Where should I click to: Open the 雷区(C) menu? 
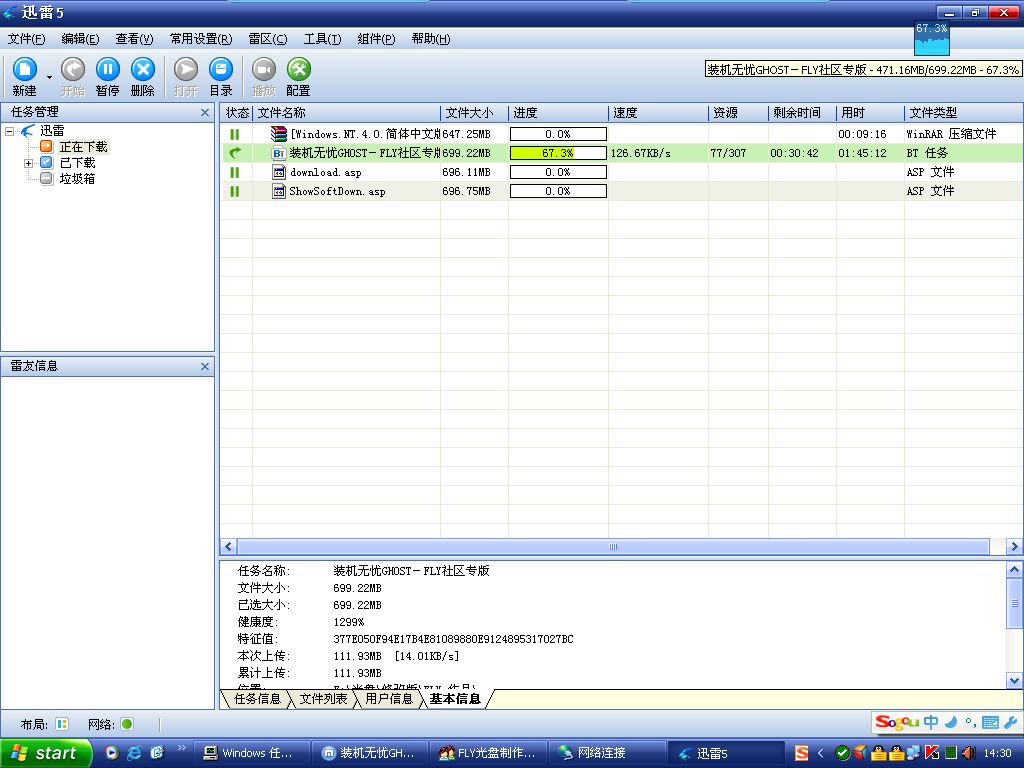point(268,39)
